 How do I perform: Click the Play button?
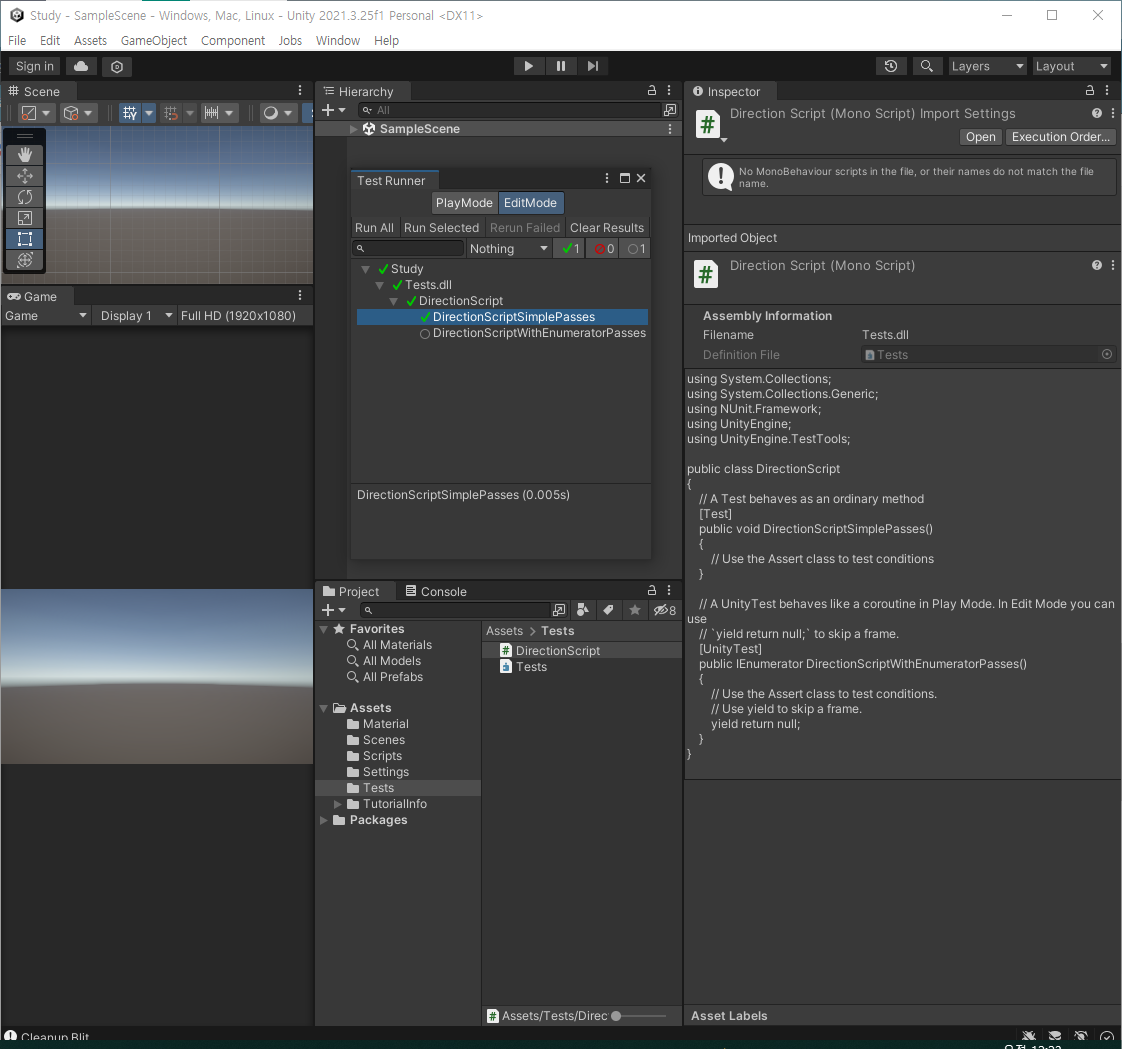pos(529,67)
